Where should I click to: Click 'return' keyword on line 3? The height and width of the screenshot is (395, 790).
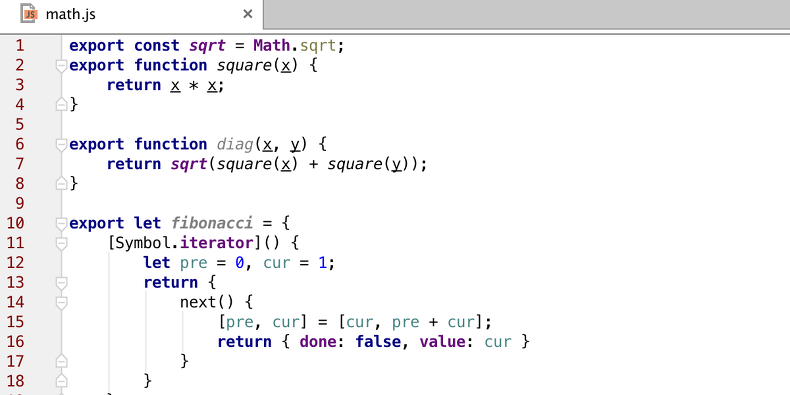point(134,85)
